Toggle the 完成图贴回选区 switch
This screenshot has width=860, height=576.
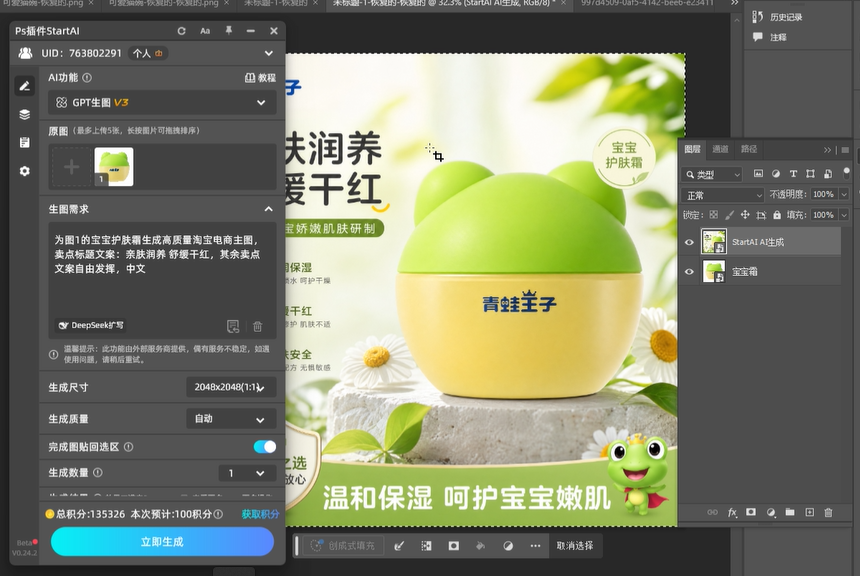pyautogui.click(x=265, y=447)
